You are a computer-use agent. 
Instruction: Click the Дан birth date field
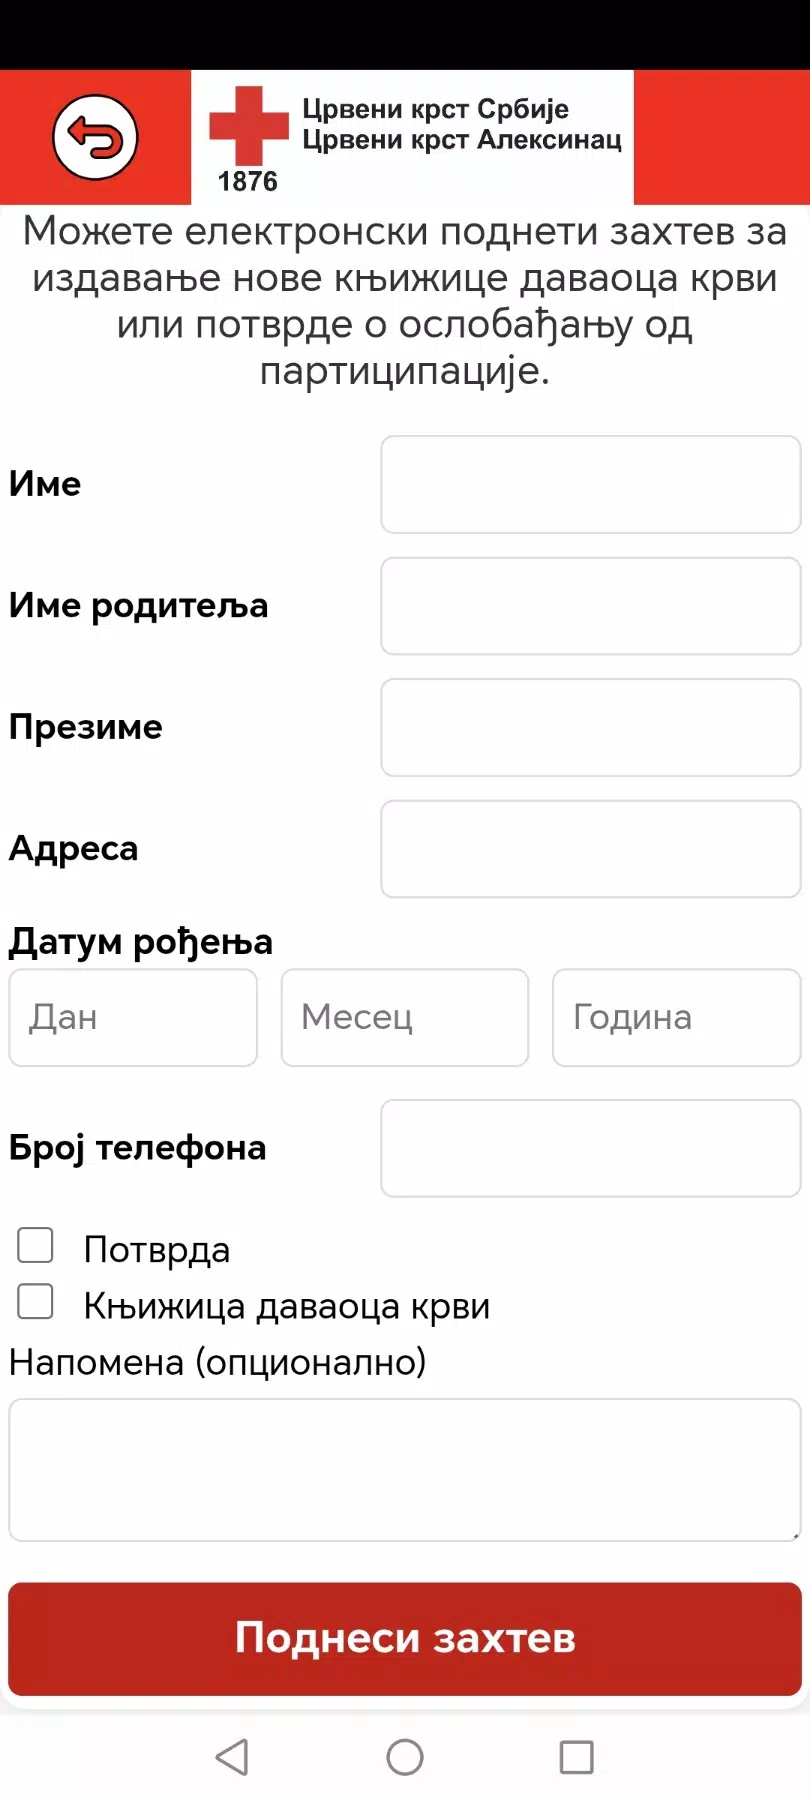pos(133,1017)
